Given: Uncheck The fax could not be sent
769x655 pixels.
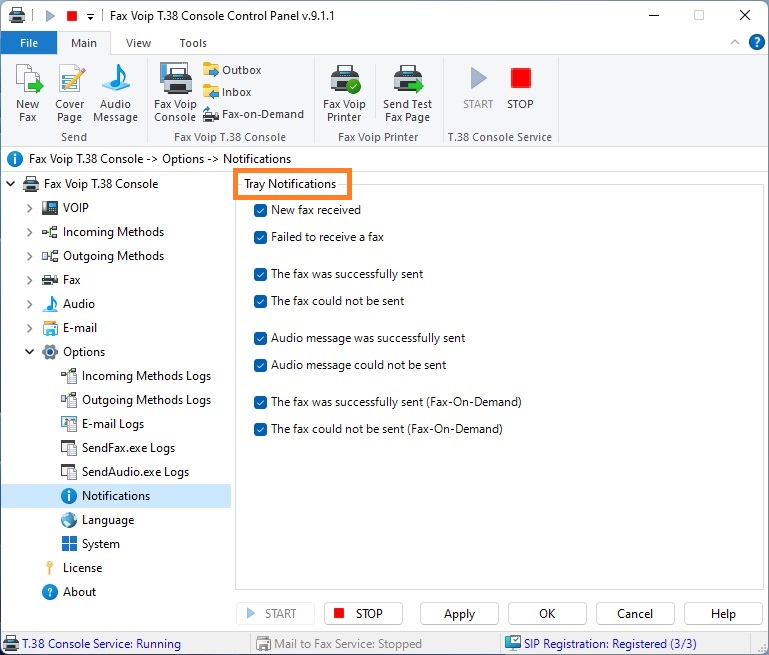Looking at the screenshot, I should (260, 301).
